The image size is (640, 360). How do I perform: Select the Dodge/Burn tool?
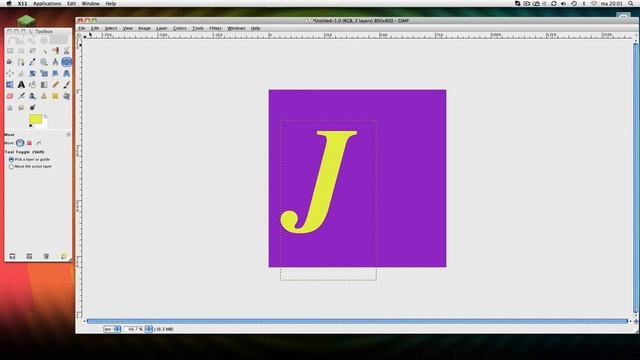[x=33, y=108]
